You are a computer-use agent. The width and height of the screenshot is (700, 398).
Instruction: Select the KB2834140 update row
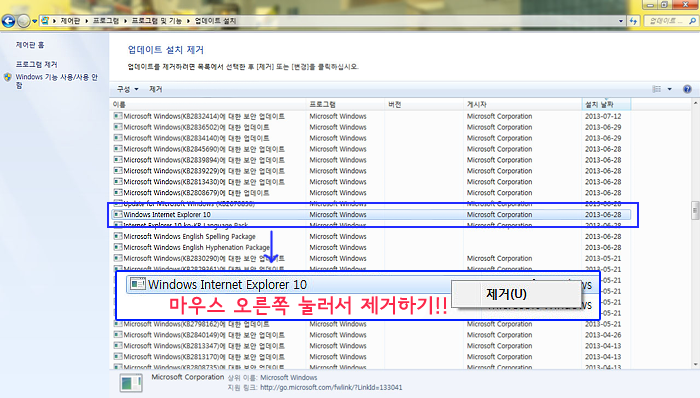click(371, 138)
